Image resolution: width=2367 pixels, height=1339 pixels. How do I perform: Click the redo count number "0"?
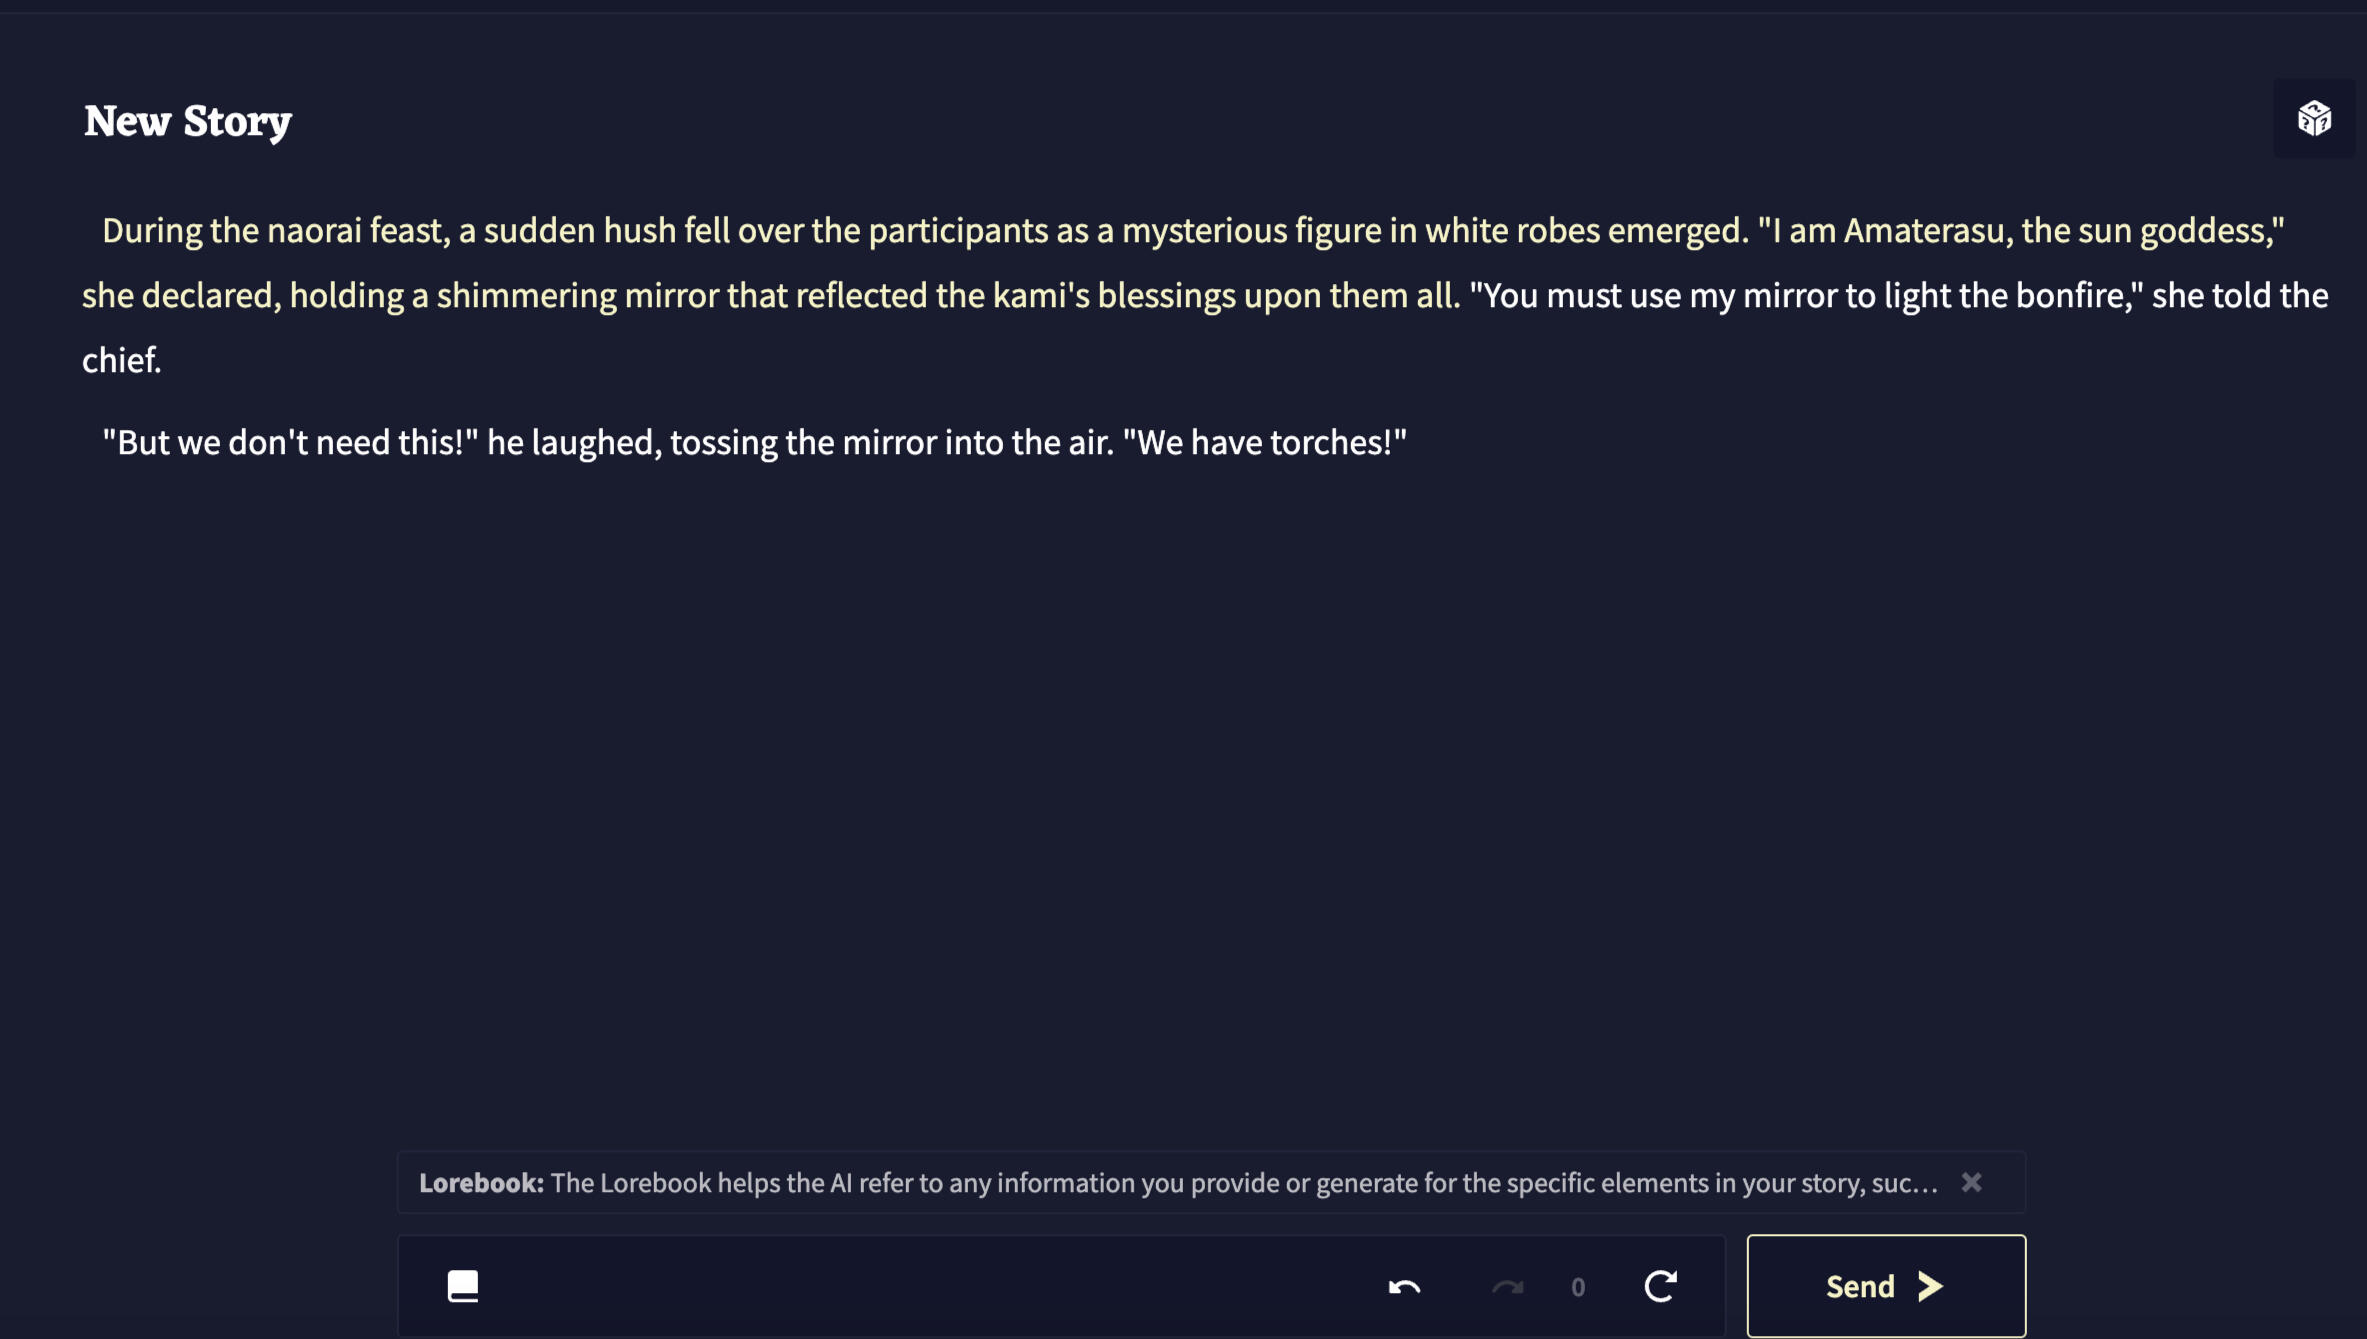pyautogui.click(x=1578, y=1287)
